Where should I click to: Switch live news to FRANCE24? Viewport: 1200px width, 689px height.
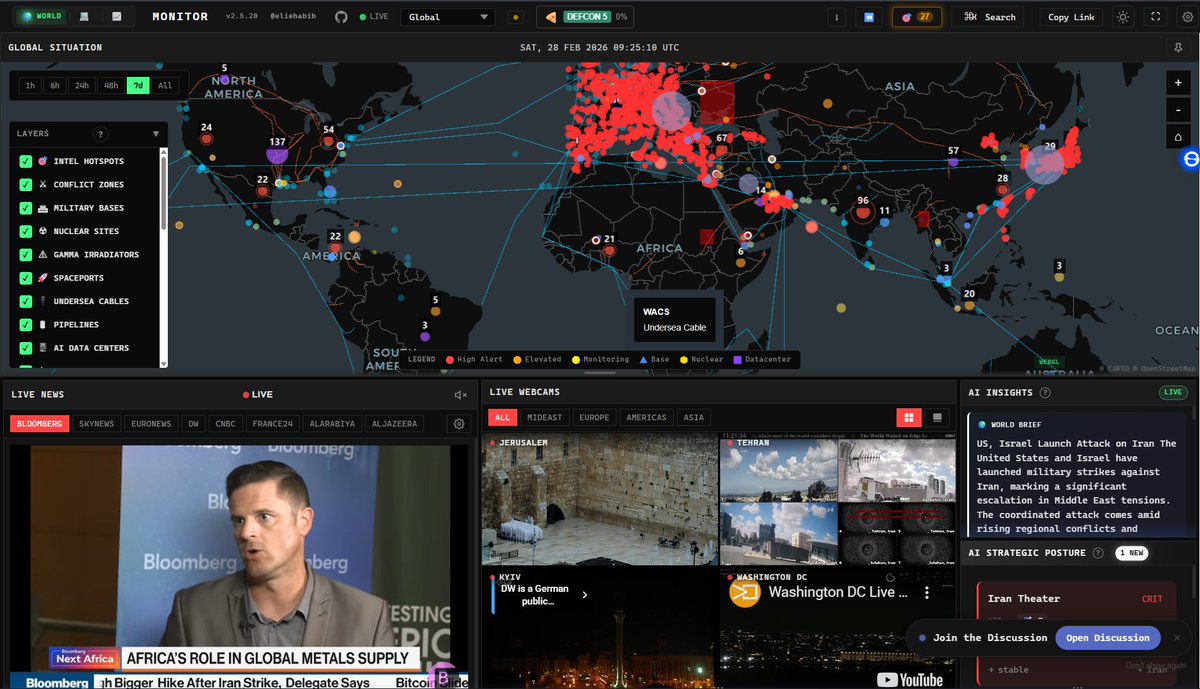(271, 424)
